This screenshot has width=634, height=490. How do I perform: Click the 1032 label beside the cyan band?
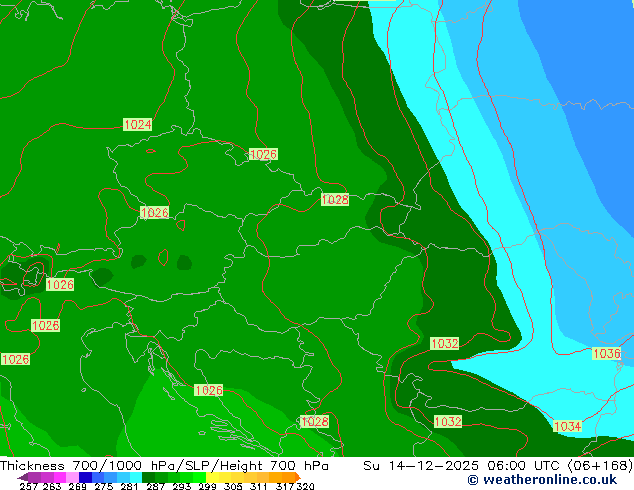(445, 344)
